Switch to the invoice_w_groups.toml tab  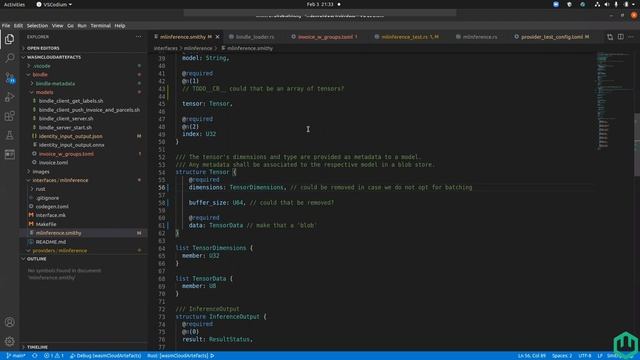point(325,37)
